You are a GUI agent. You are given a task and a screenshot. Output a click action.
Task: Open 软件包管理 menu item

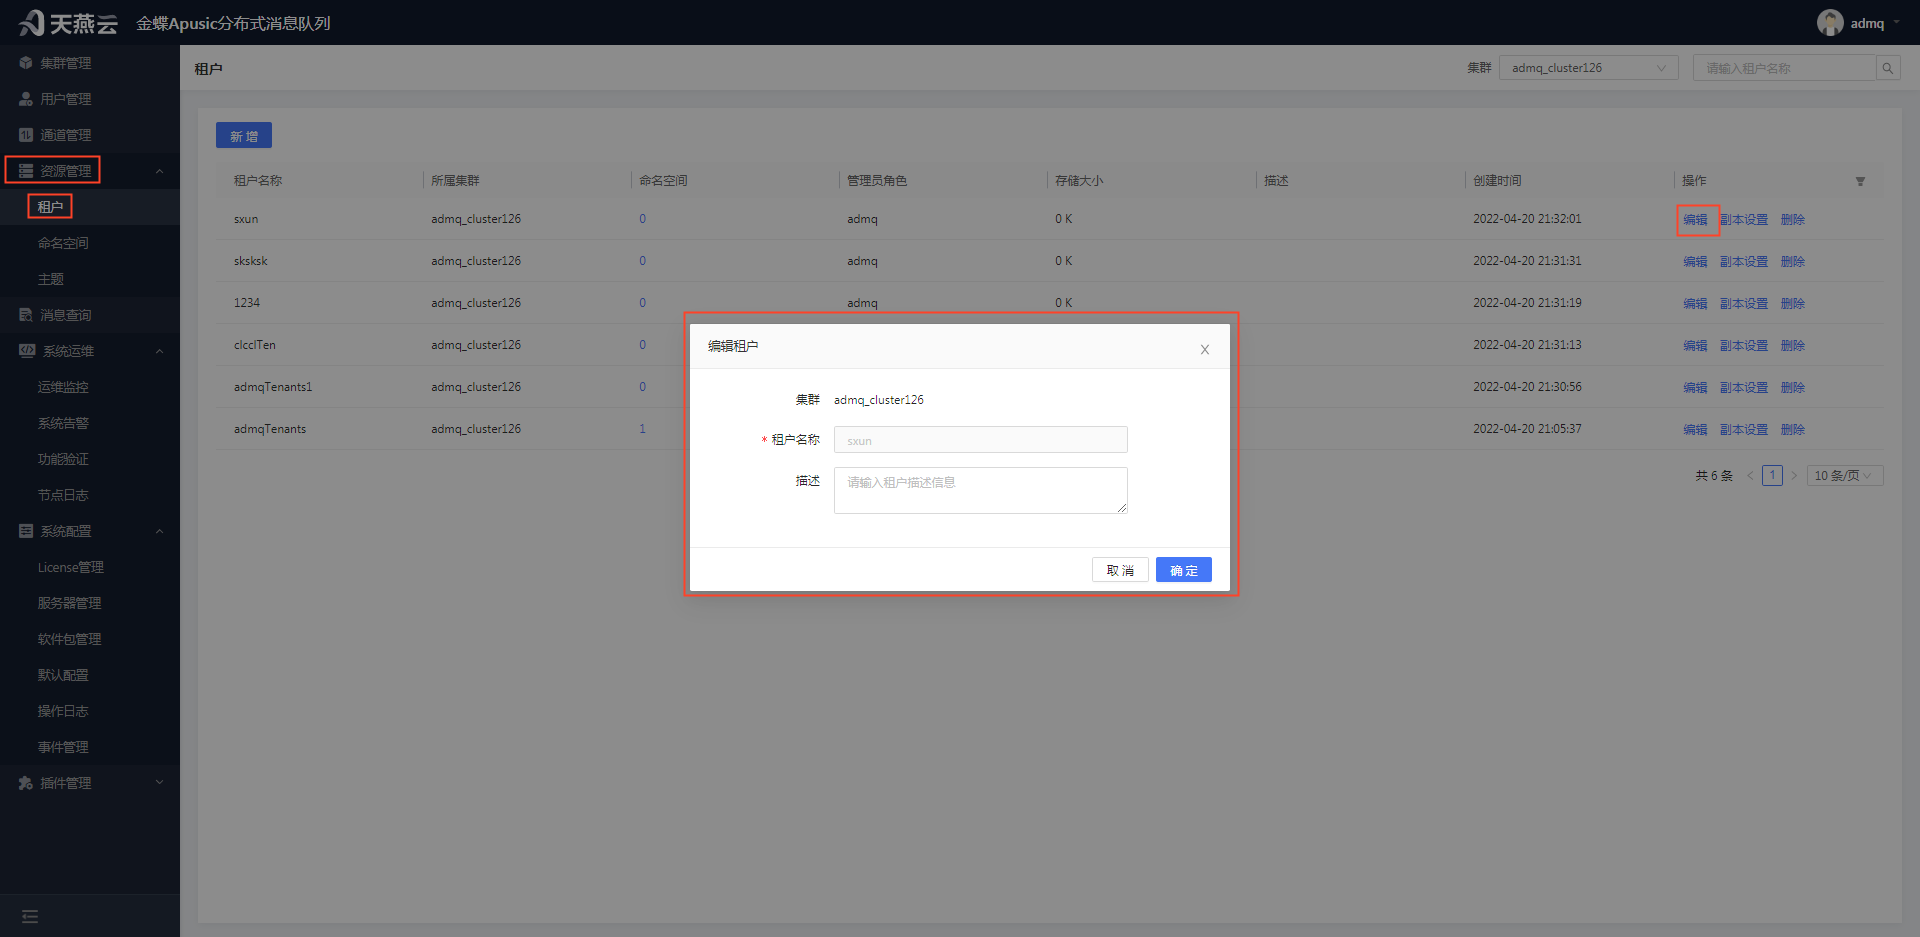click(69, 639)
